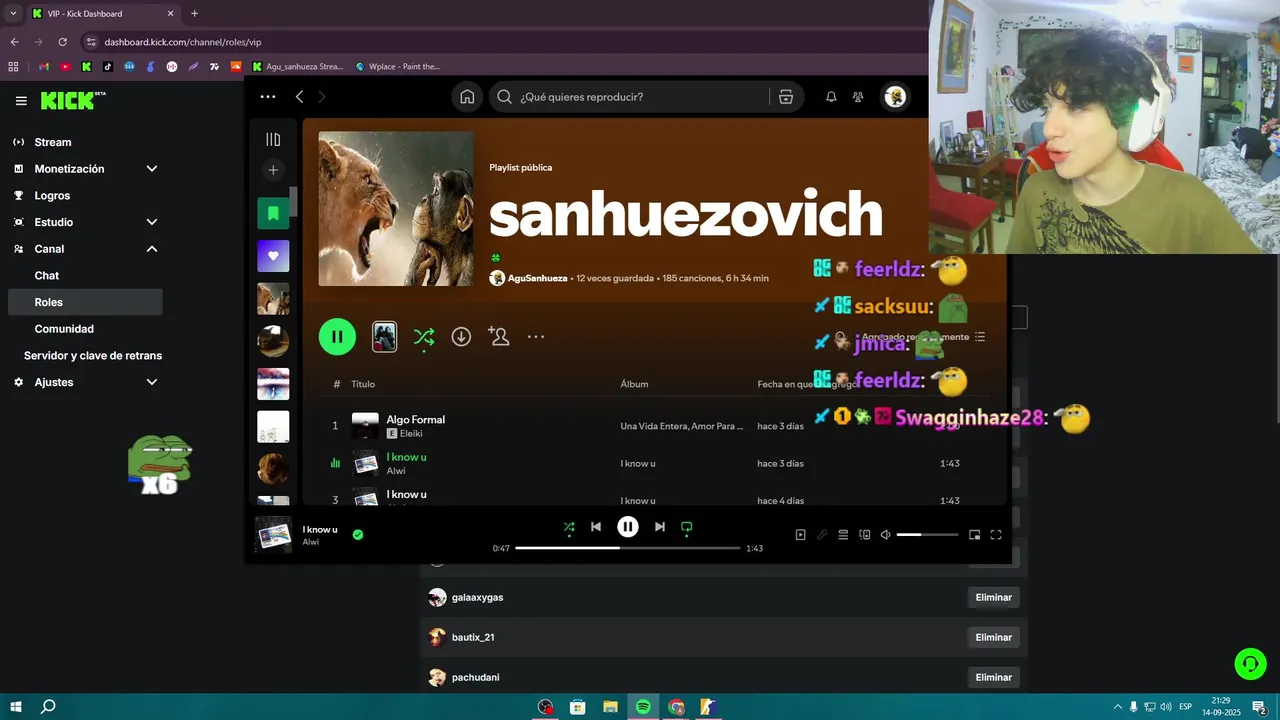Toggle shuffle in the bottom player bar
This screenshot has width=1280, height=720.
(x=569, y=527)
